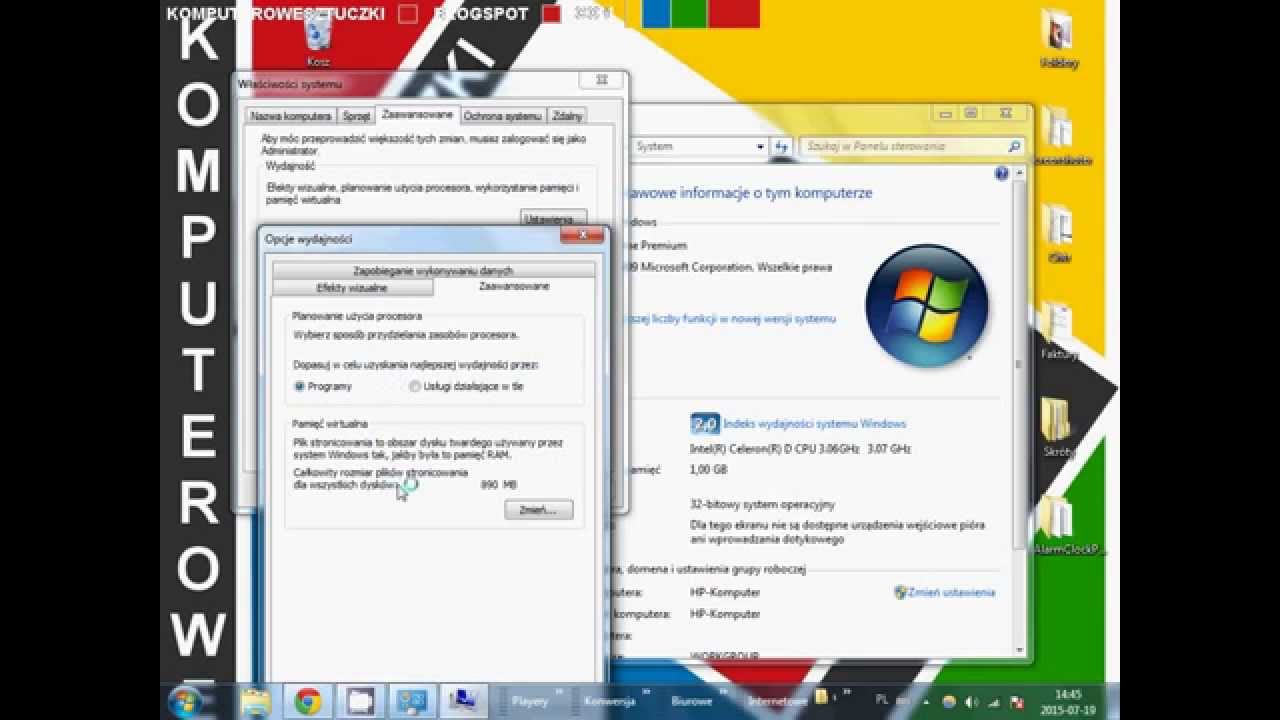This screenshot has height=720, width=1280.
Task: Click the magnifier icon in Control Panel search
Action: click(x=1014, y=146)
